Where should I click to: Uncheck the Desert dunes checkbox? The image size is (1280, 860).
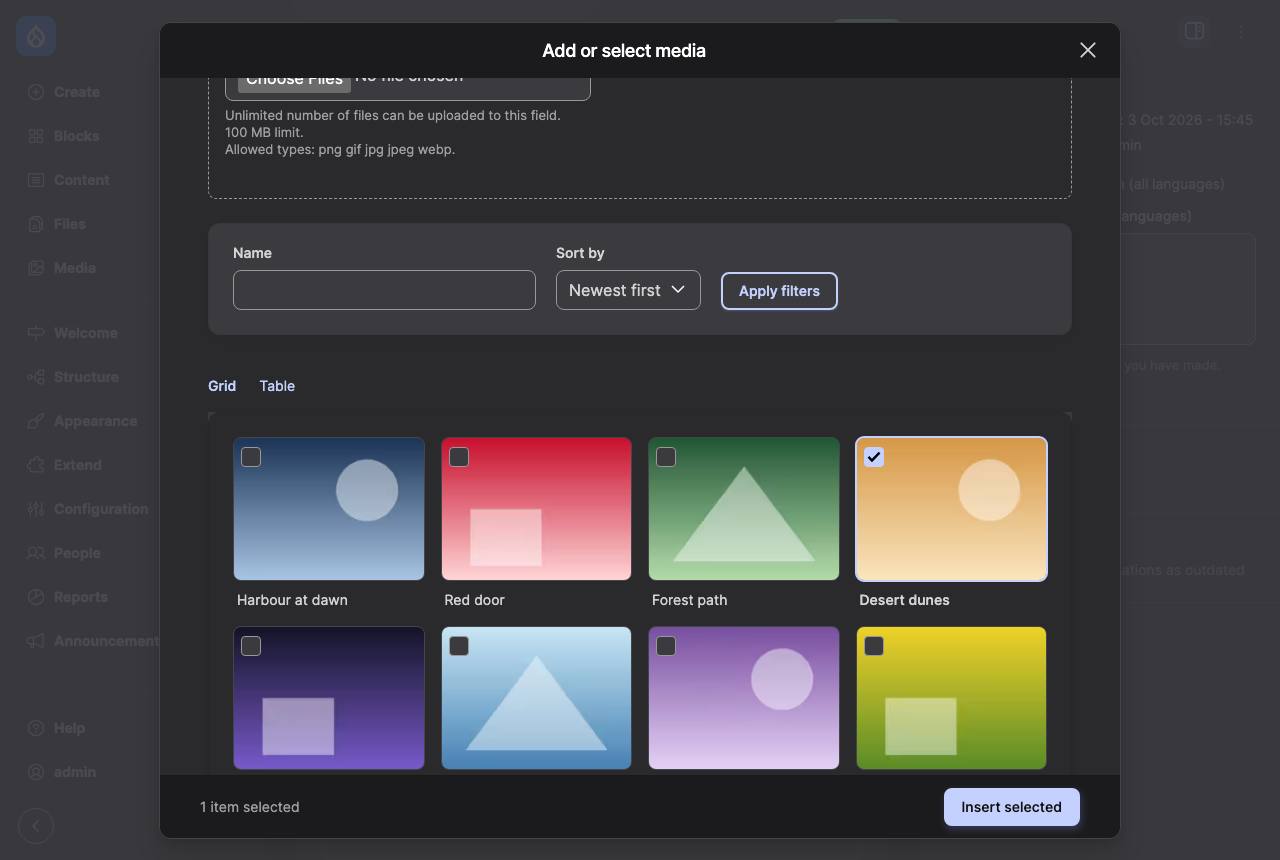pyautogui.click(x=874, y=457)
